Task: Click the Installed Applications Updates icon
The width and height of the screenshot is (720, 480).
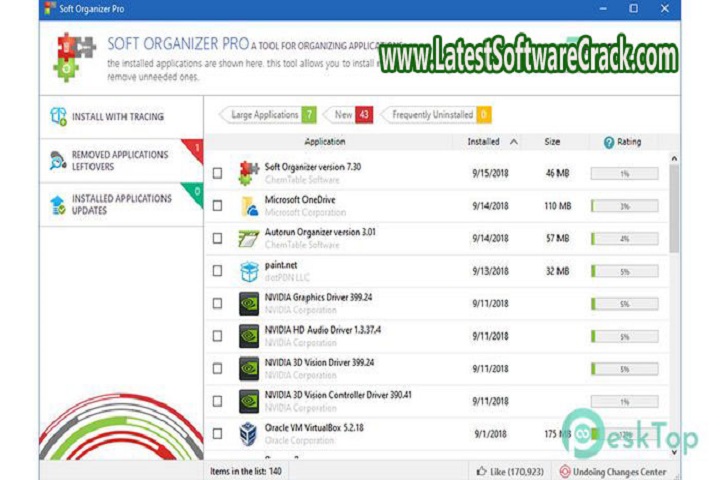Action: tap(58, 205)
